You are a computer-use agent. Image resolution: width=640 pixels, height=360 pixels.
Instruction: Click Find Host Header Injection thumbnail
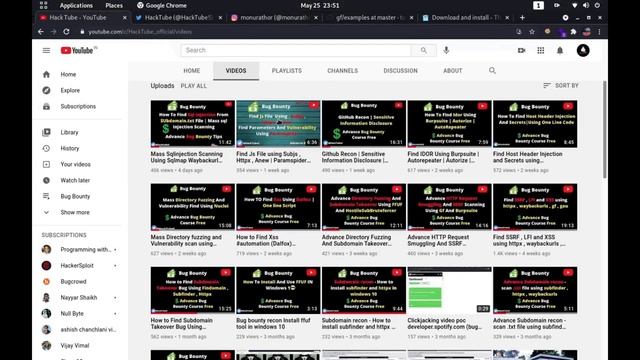click(x=535, y=124)
